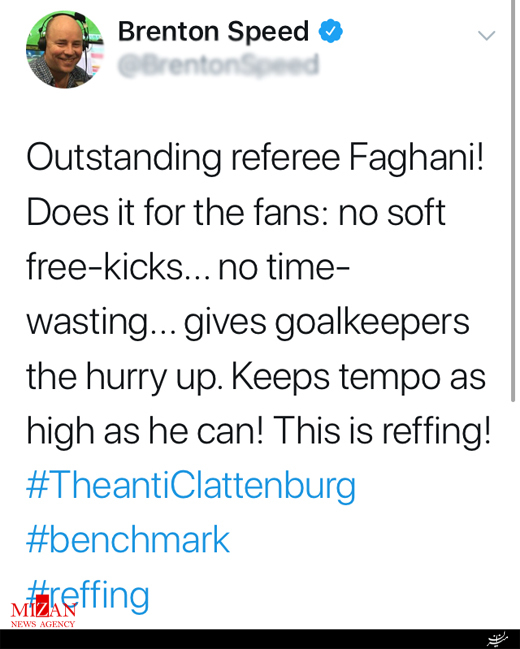Click the "Outstanding referee Faghani!" line
Viewport: 520px width, 649px height.
pos(255,159)
